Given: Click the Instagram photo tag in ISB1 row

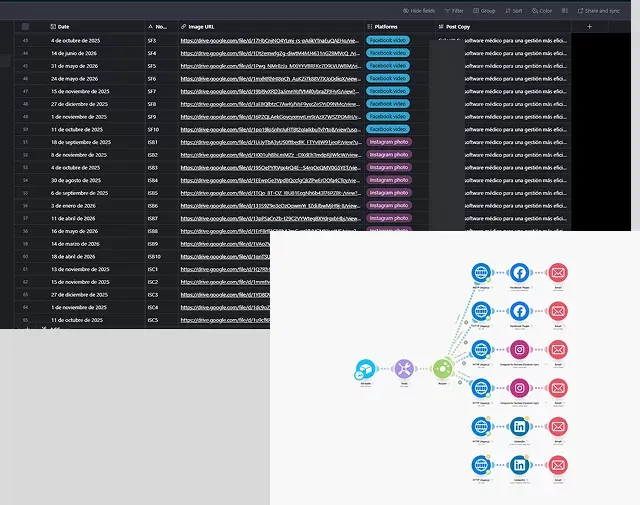Looking at the screenshot, I should coord(389,142).
